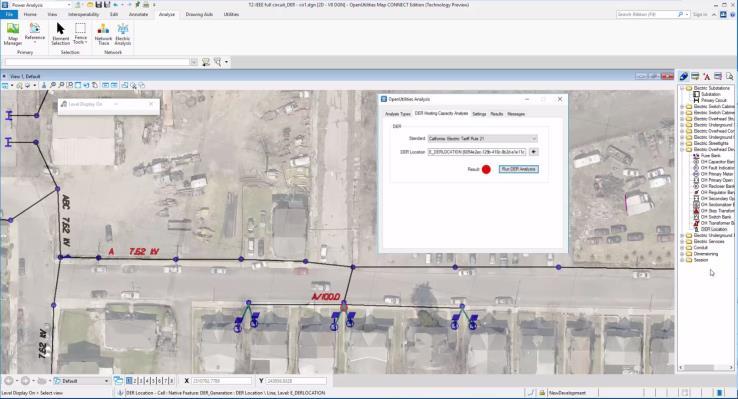Activate the Element Selection tool
Image resolution: width=738 pixels, height=399 pixels.
60,34
